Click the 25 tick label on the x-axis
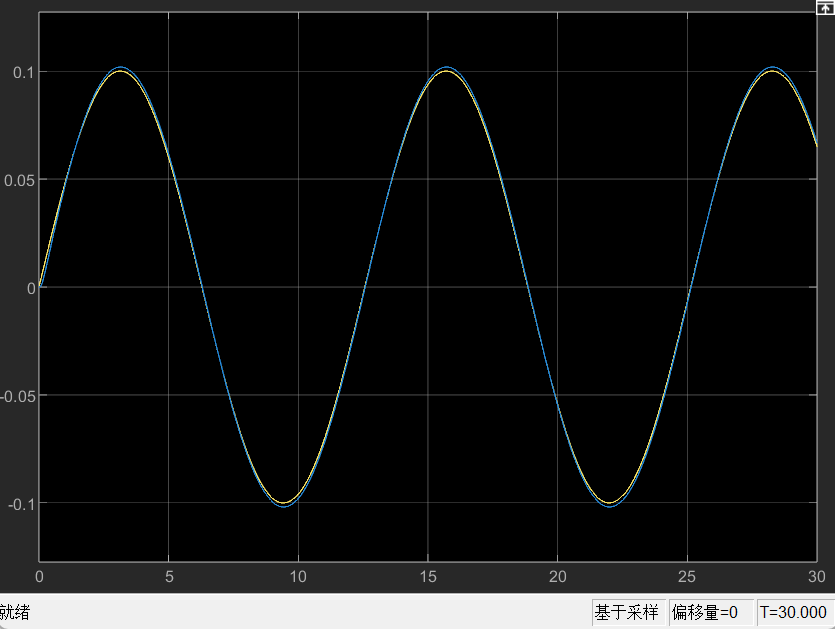 (687, 577)
